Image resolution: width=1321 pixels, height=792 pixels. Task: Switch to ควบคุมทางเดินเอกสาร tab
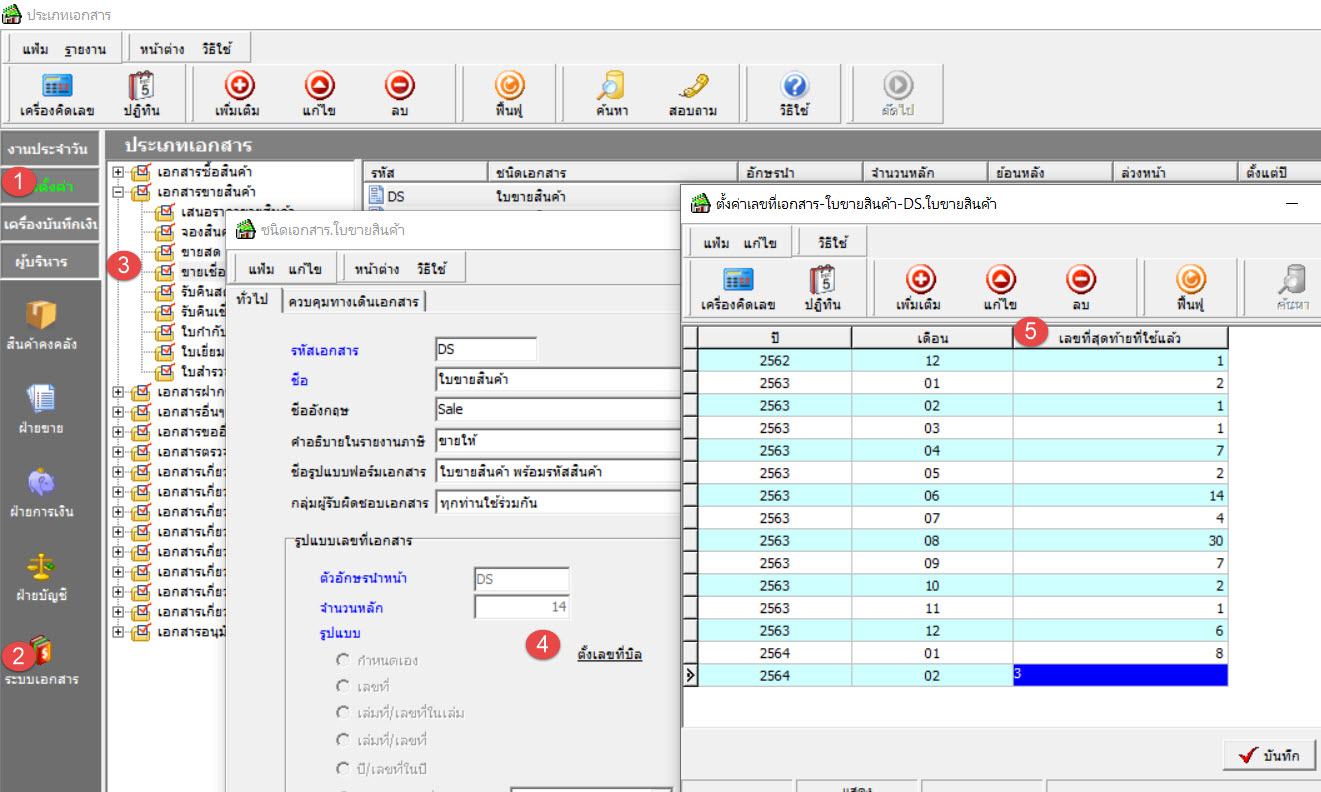[x=353, y=301]
